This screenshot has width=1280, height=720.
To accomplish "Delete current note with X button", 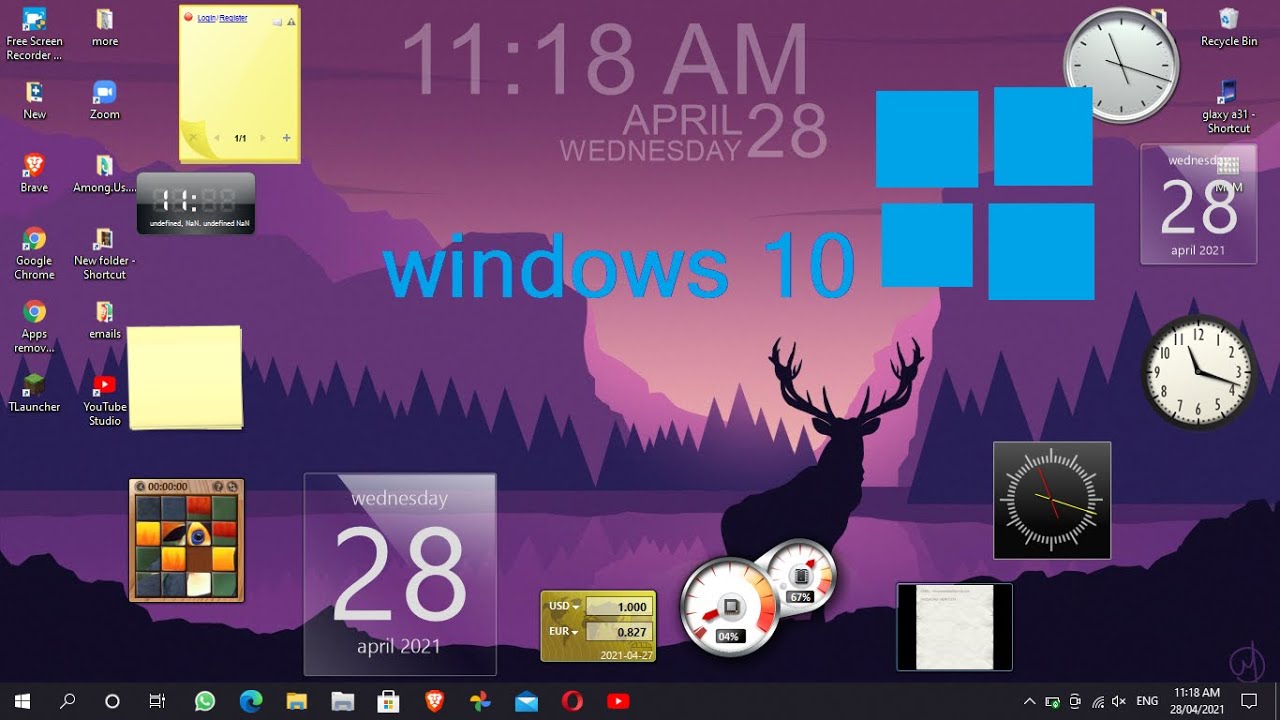I will coord(193,138).
